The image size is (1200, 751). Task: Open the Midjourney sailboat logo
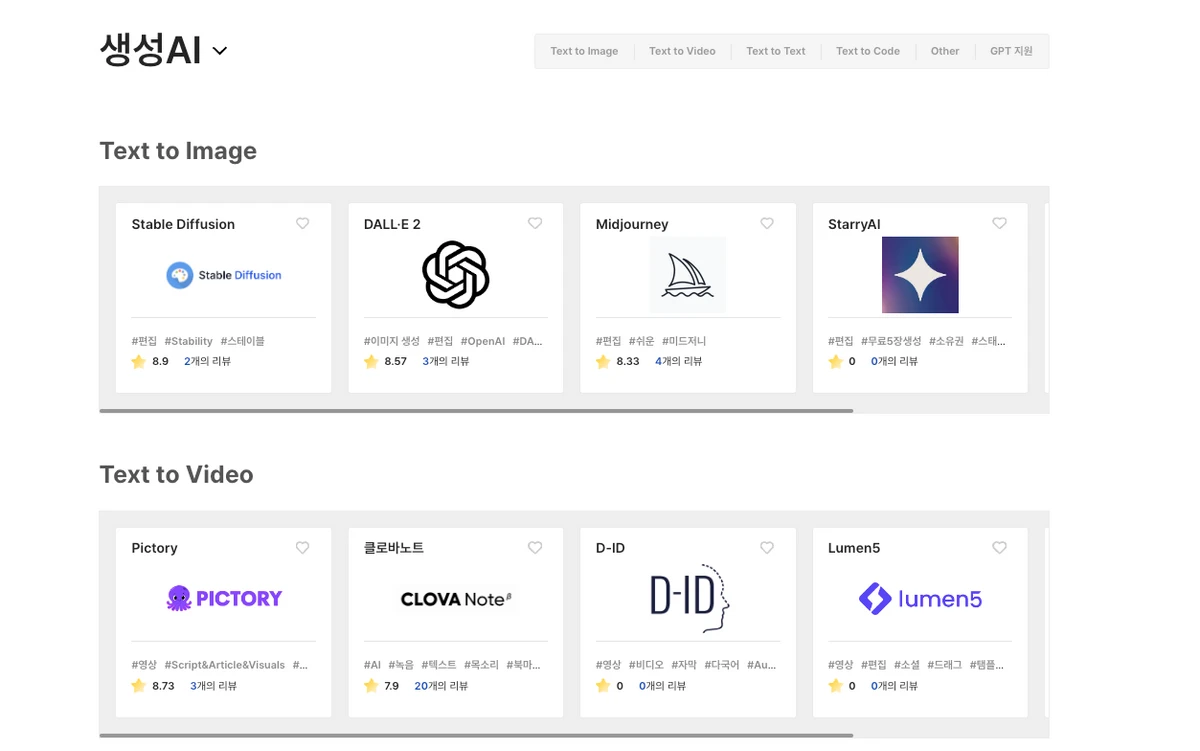coord(688,275)
